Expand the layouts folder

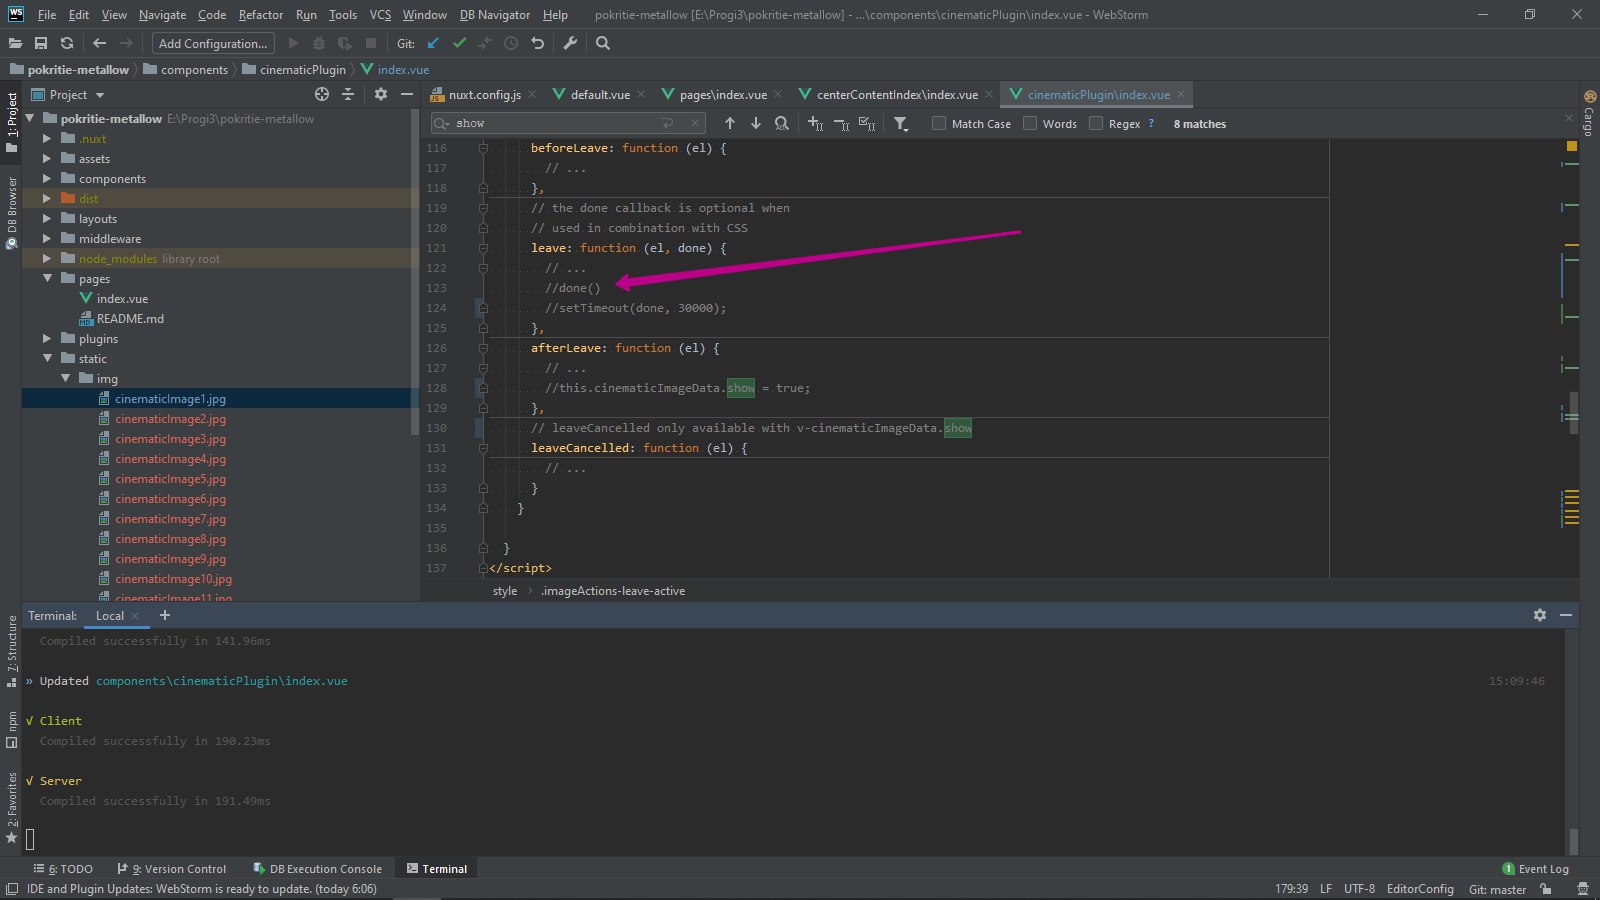point(47,219)
